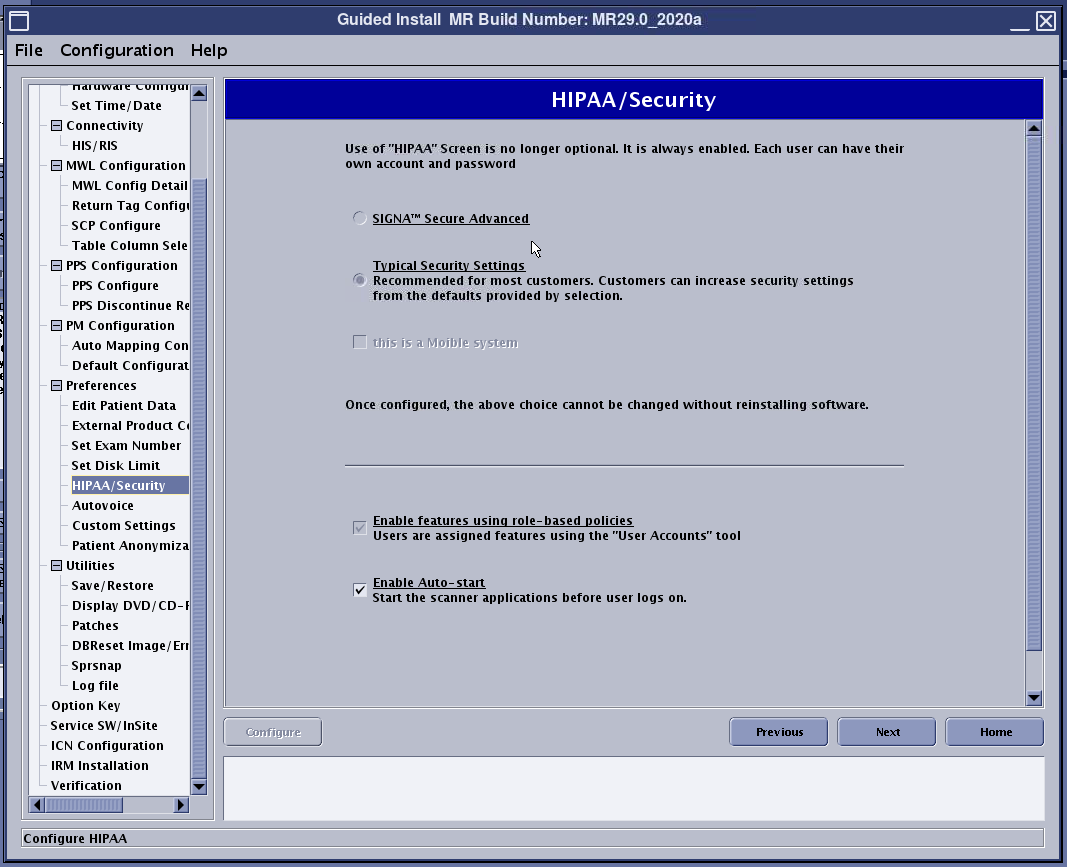Collapse the PPS Configuration node
Image resolution: width=1067 pixels, height=867 pixels.
(56, 266)
